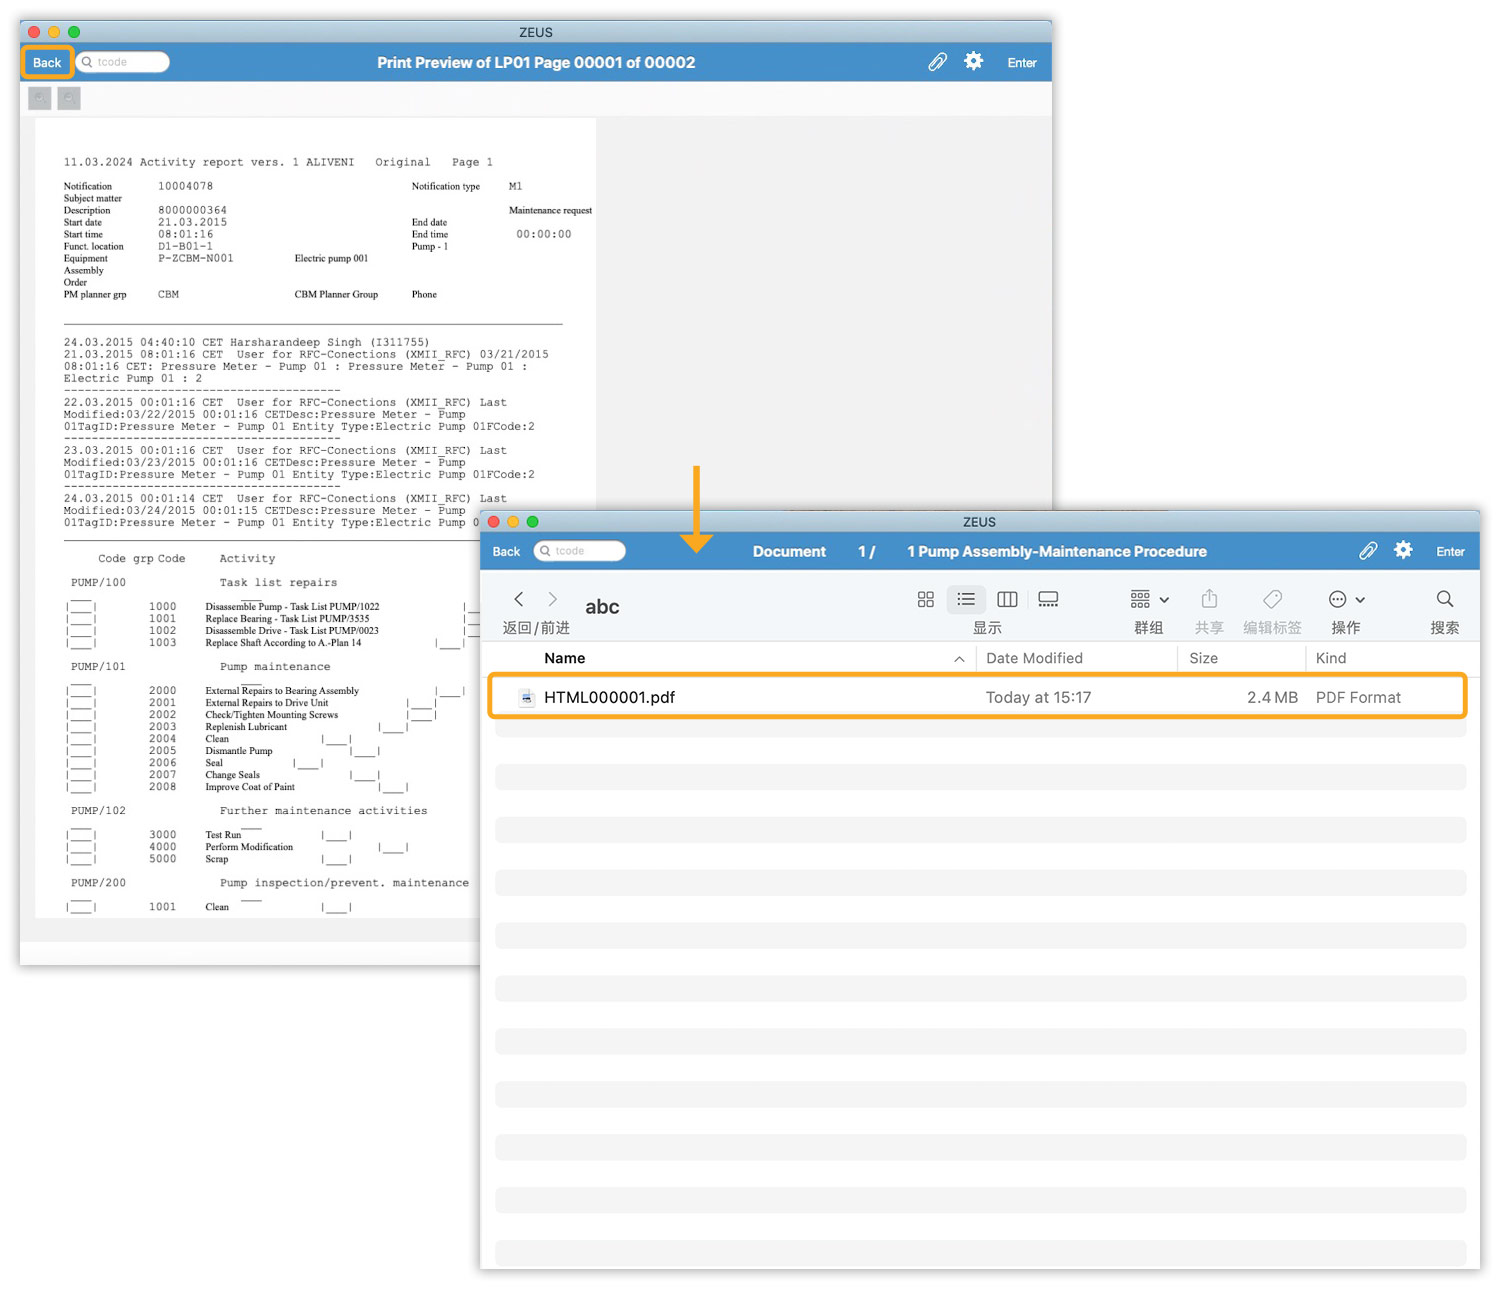Open the 操作 actions dropdown menu
This screenshot has height=1289, width=1500.
coord(1346,600)
